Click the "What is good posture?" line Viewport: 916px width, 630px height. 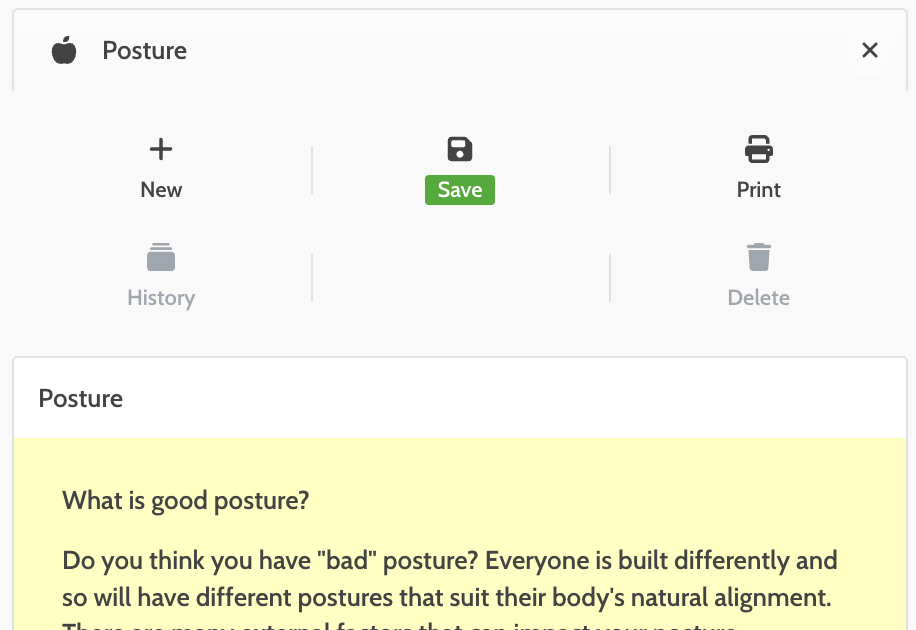[x=185, y=500]
